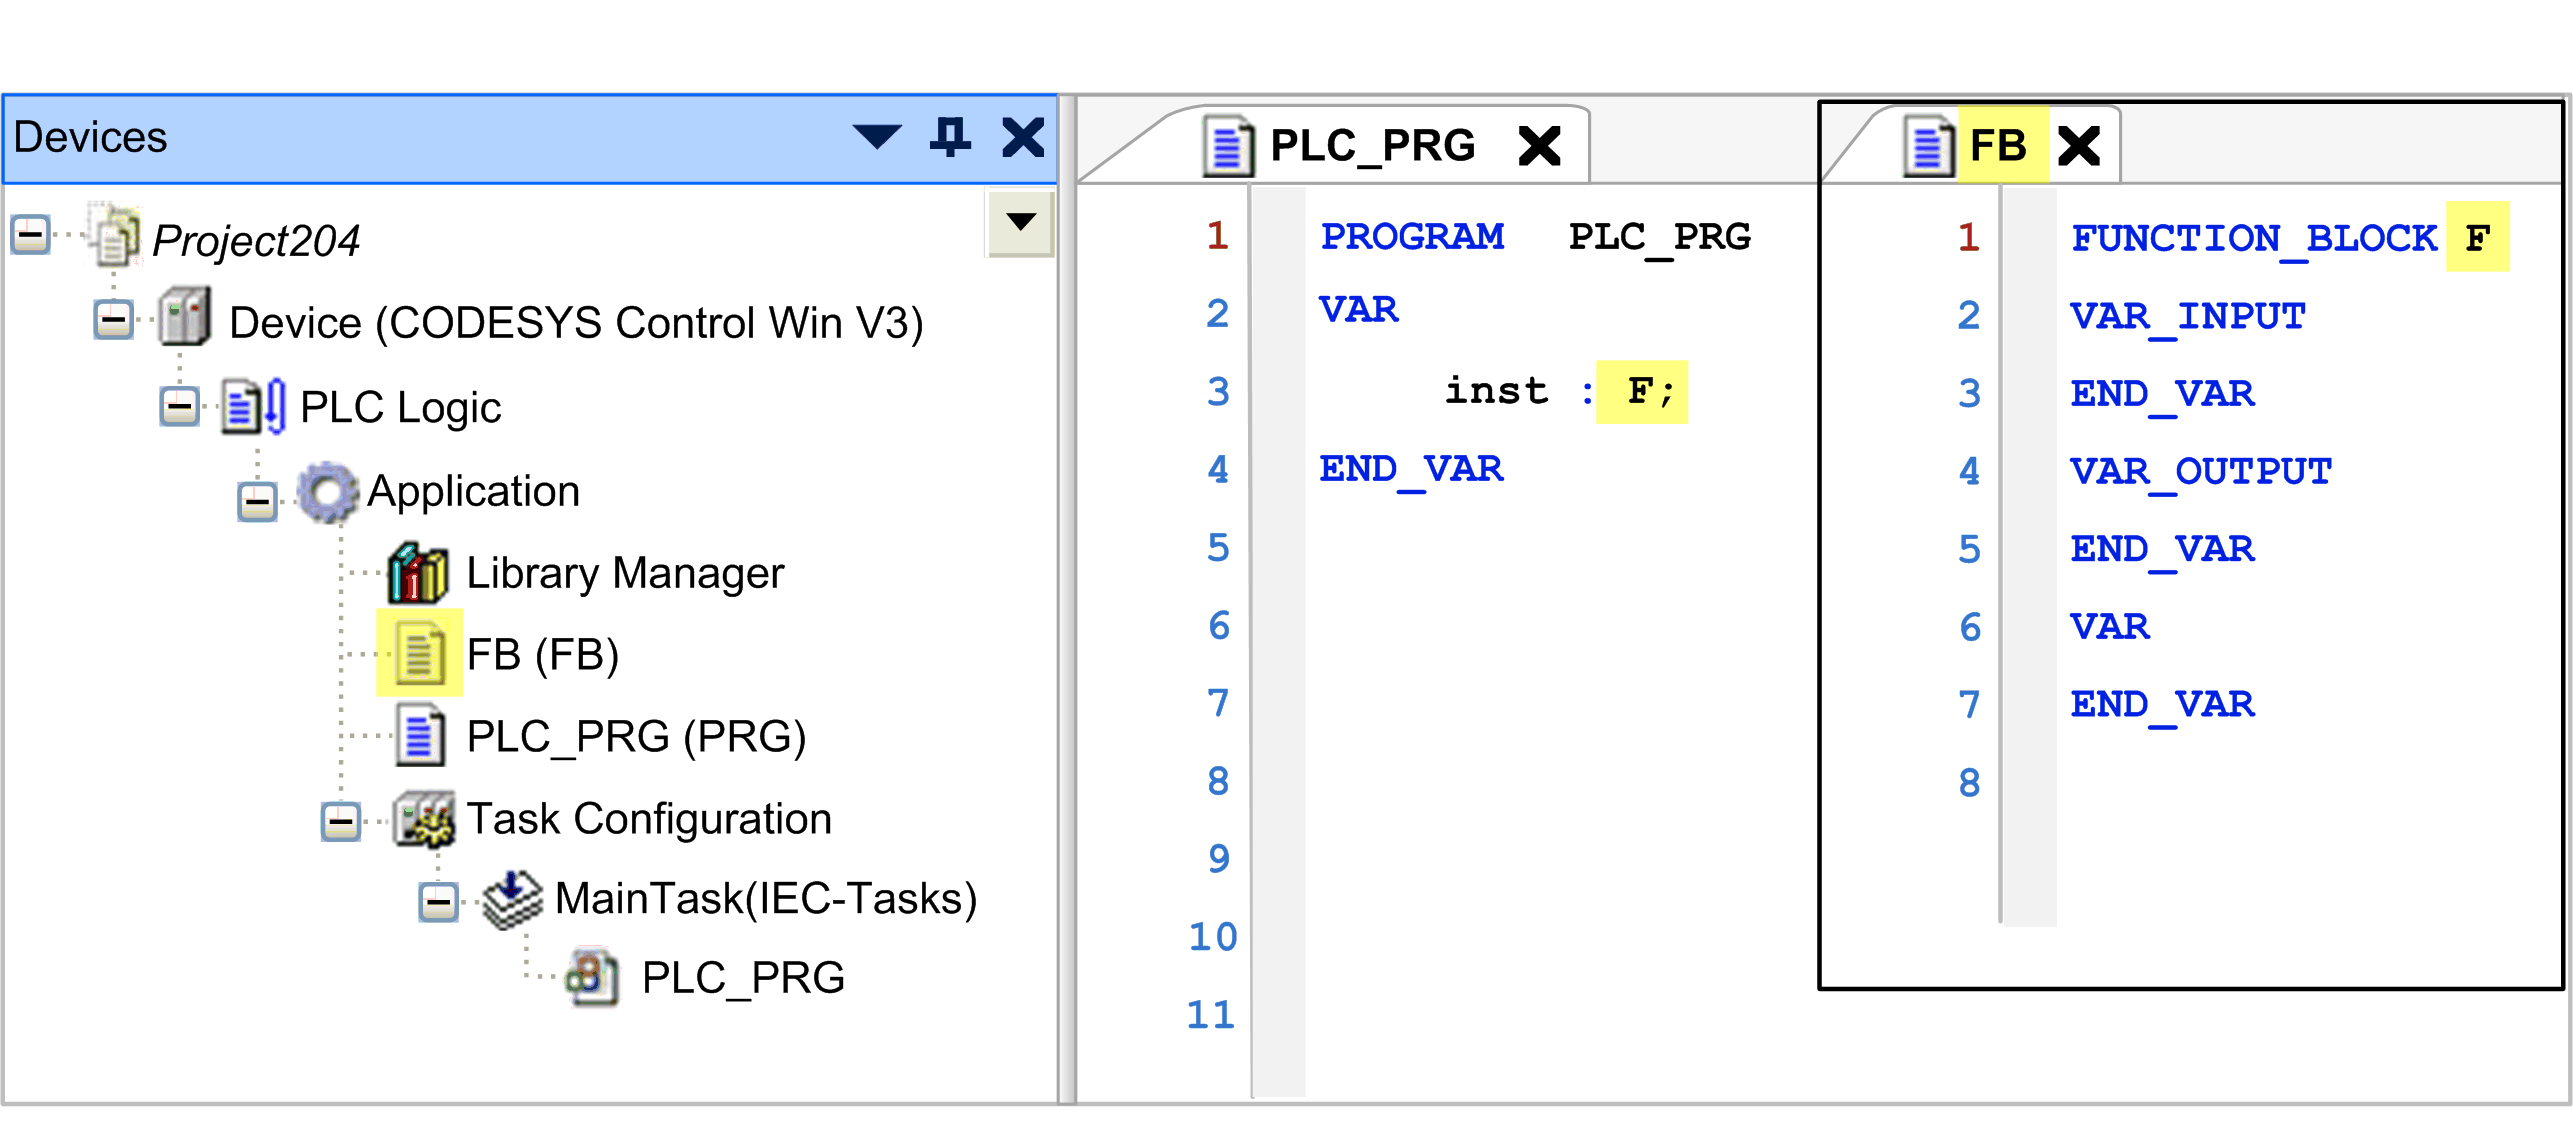Viewport: 2573px width, 1148px height.
Task: Click VAR_INPUT in the FB editor
Action: click(x=2188, y=318)
